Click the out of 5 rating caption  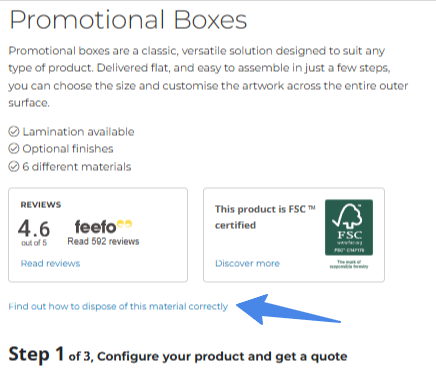34,243
